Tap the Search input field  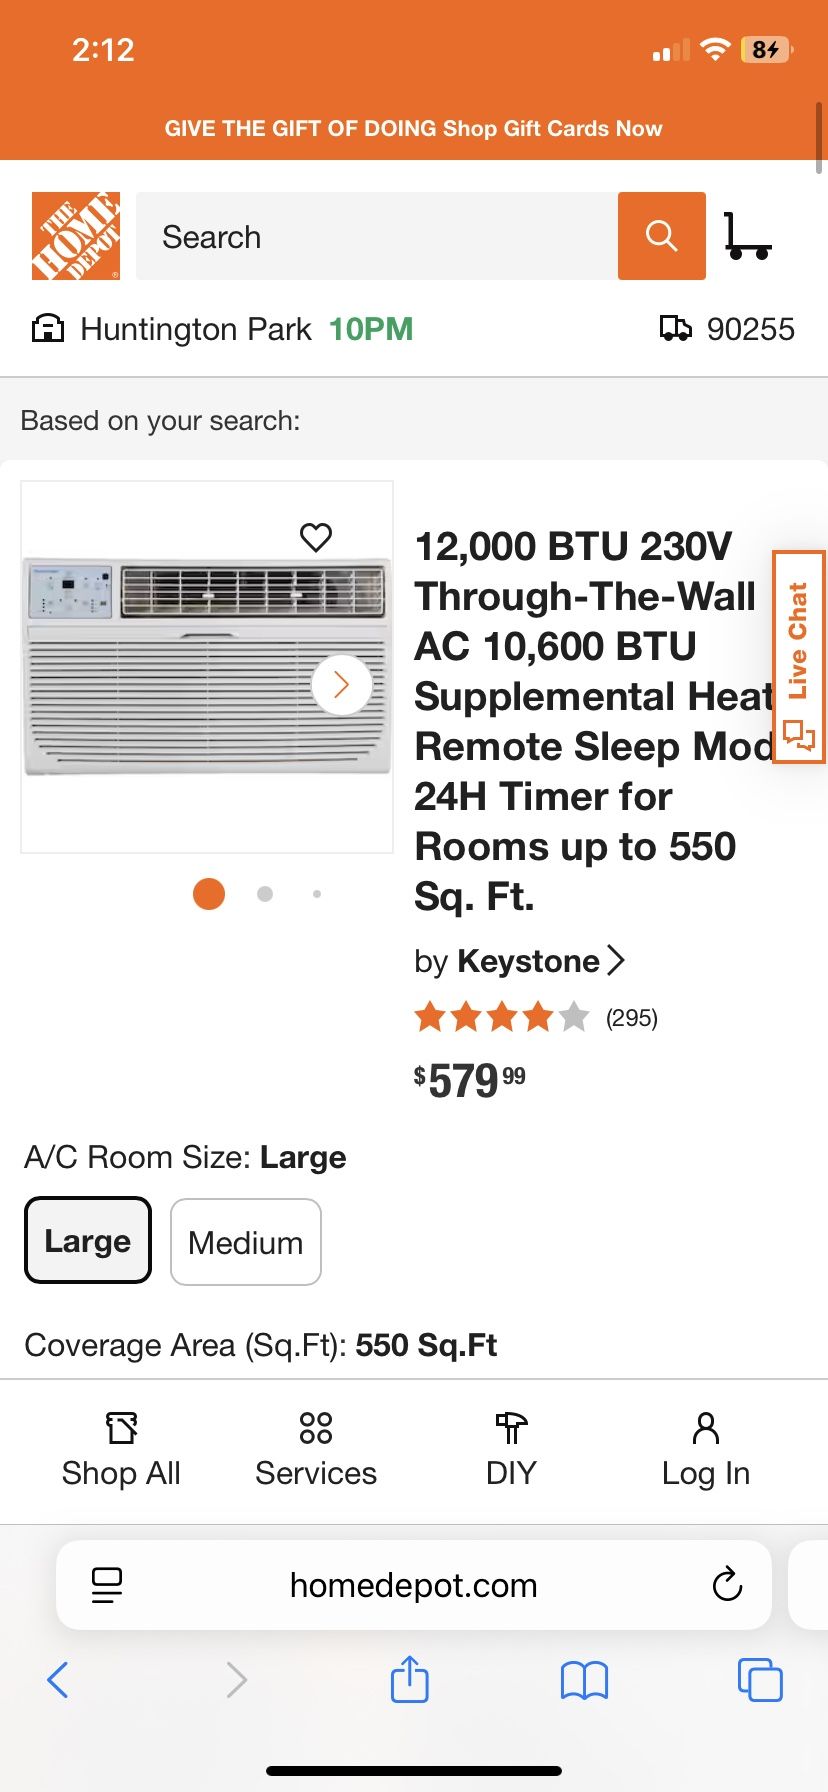[376, 236]
